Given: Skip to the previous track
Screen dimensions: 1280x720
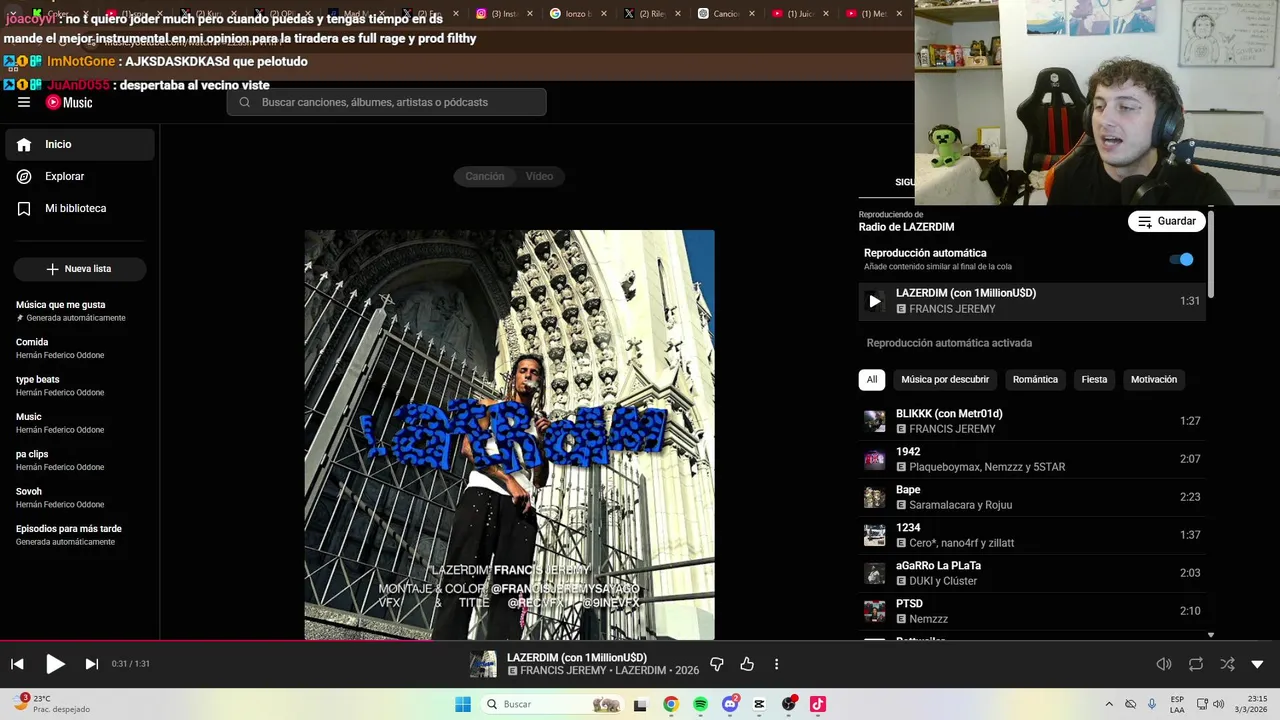Looking at the screenshot, I should [x=17, y=664].
